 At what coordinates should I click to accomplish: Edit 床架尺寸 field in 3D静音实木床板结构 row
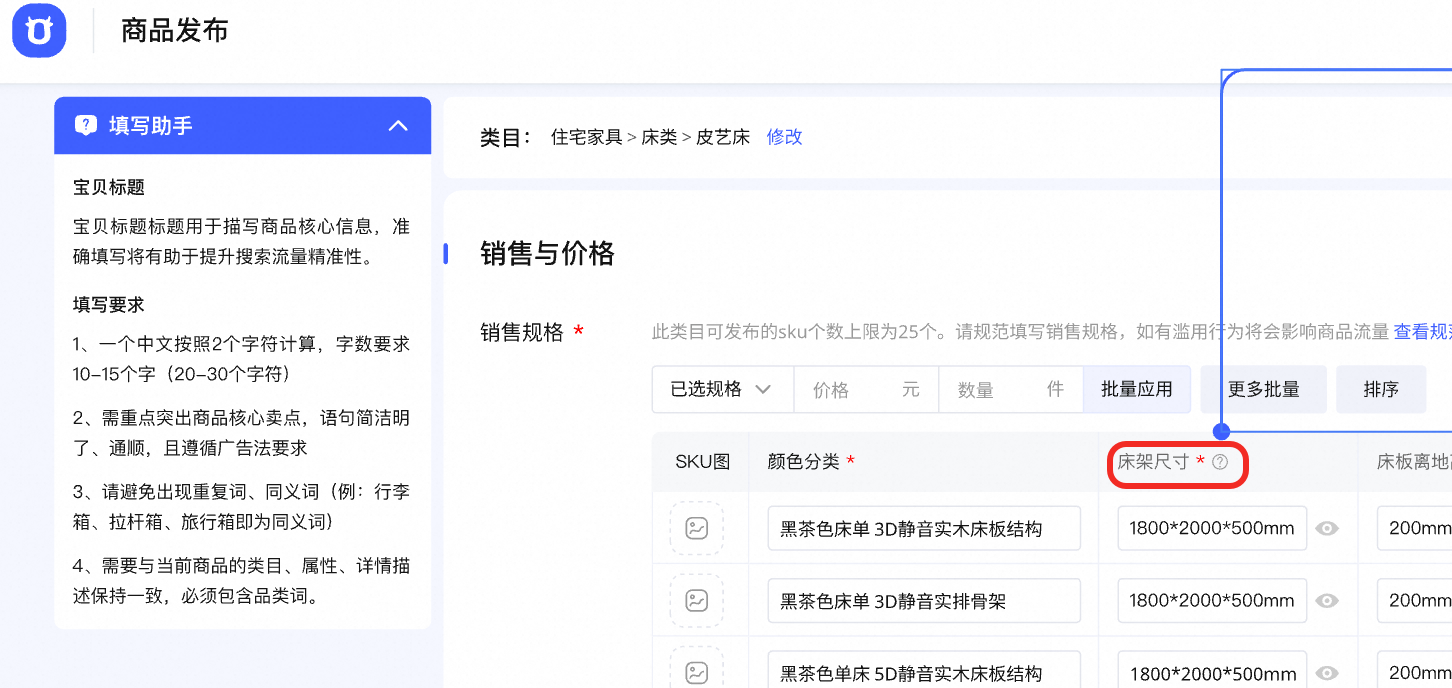coord(1212,528)
